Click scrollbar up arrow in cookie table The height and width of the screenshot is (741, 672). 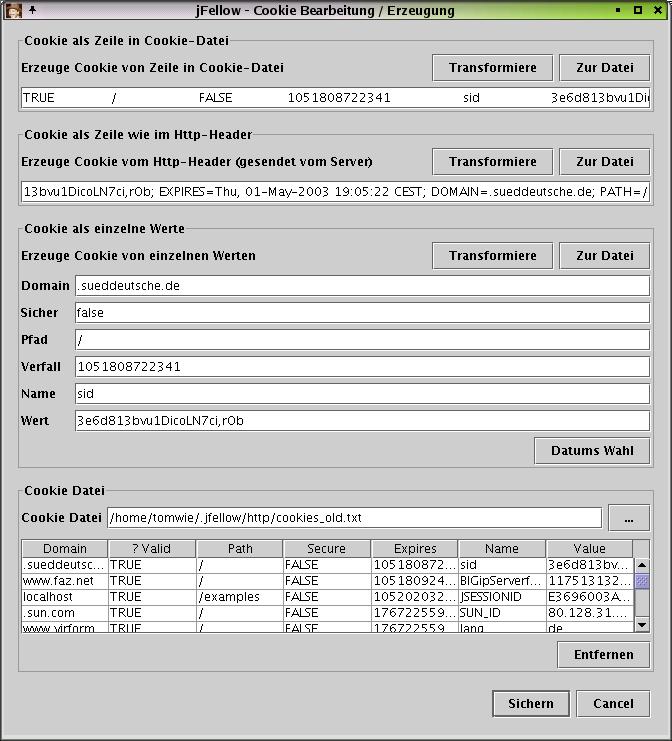tap(642, 565)
